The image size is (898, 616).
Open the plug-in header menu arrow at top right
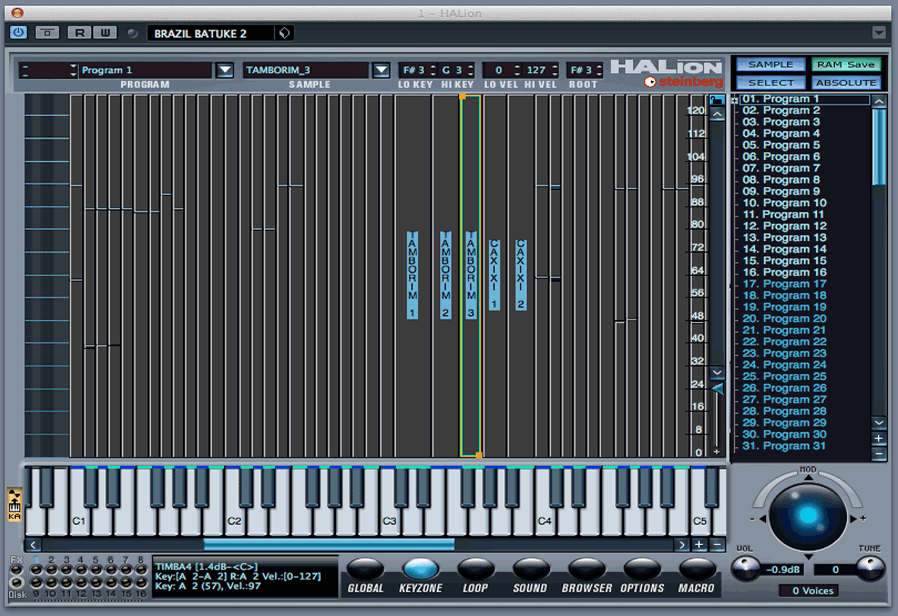pyautogui.click(x=879, y=32)
